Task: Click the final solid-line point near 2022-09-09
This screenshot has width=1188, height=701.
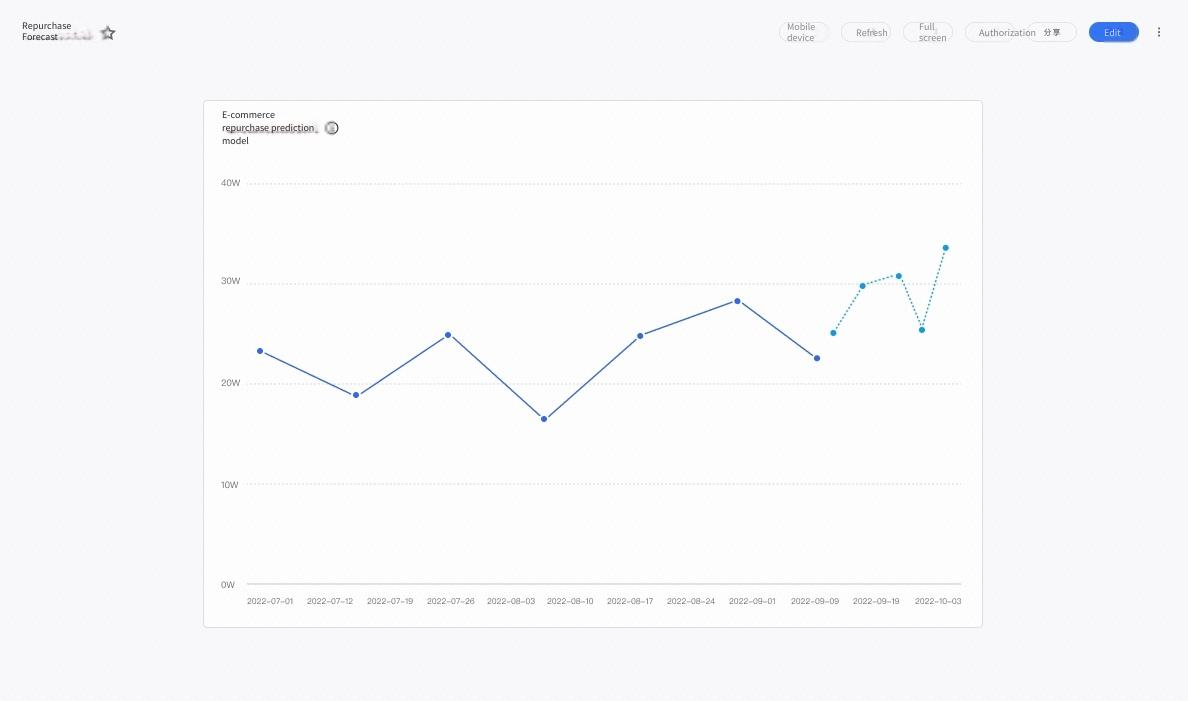Action: click(x=817, y=358)
